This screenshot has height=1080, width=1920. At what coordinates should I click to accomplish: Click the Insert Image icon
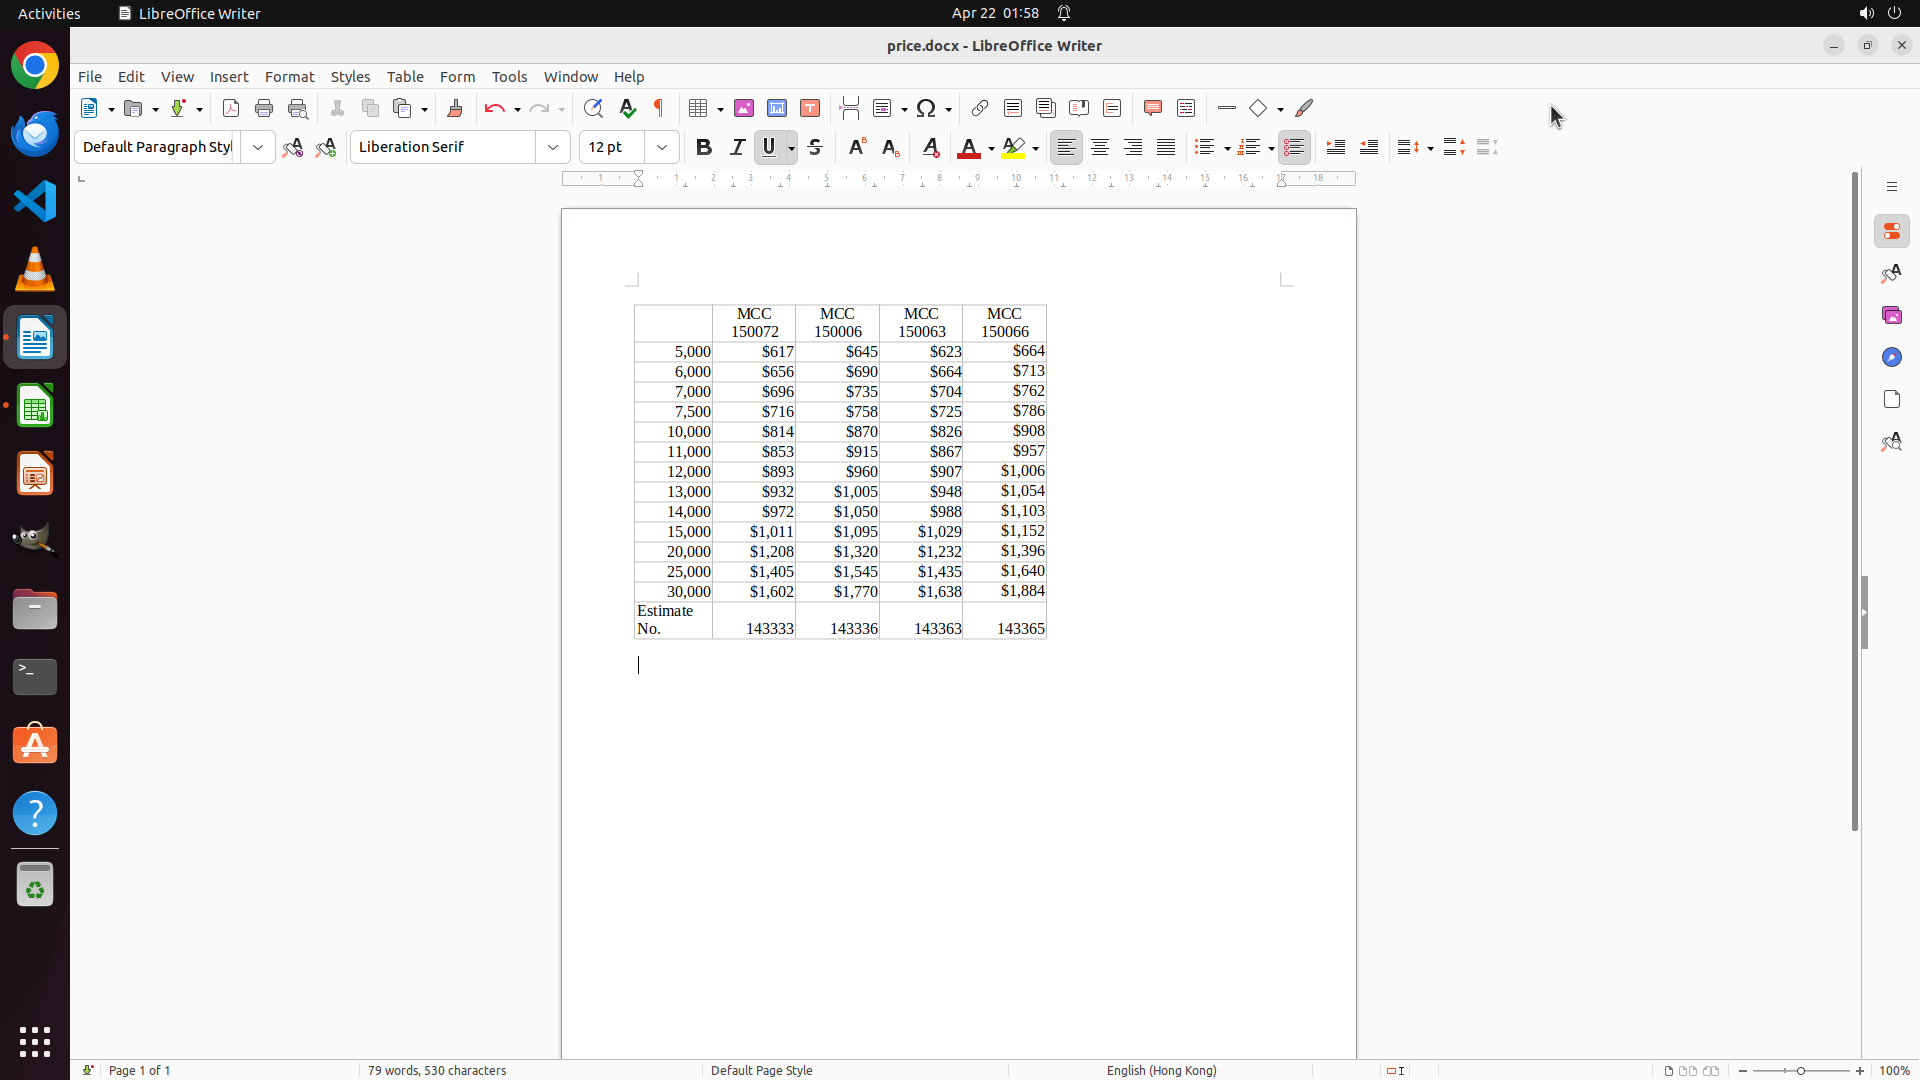click(744, 108)
